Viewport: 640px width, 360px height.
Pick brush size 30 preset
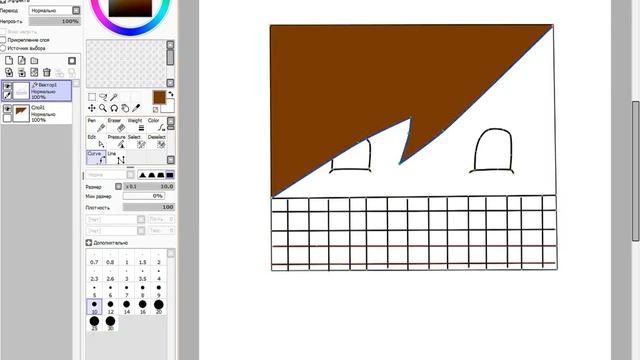click(x=110, y=323)
